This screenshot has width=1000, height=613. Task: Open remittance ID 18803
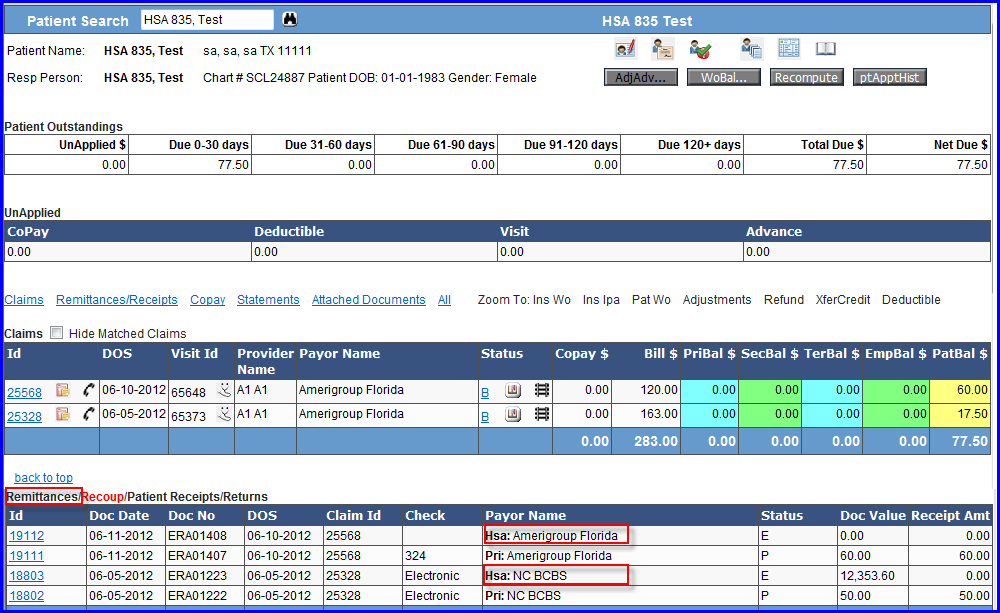[x=26, y=575]
